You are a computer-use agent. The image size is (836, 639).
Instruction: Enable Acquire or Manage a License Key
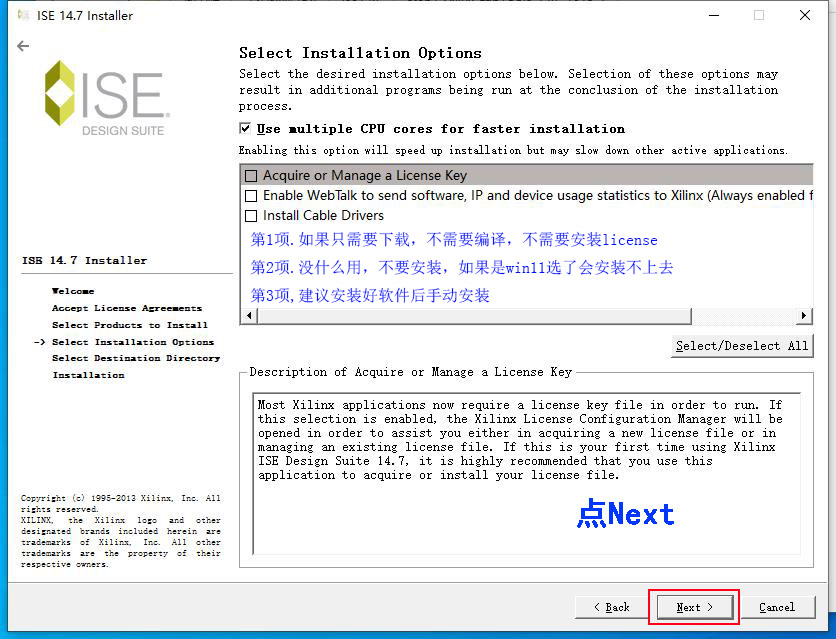251,176
